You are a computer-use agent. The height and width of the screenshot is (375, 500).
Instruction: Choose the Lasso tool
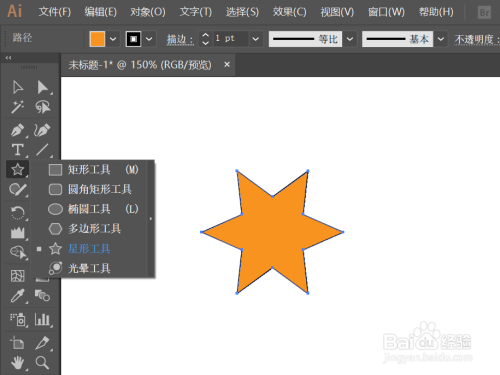click(x=43, y=107)
